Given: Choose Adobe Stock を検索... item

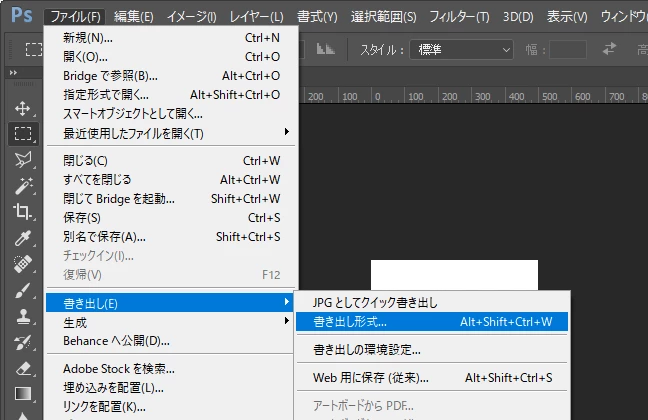Looking at the screenshot, I should tap(171, 368).
